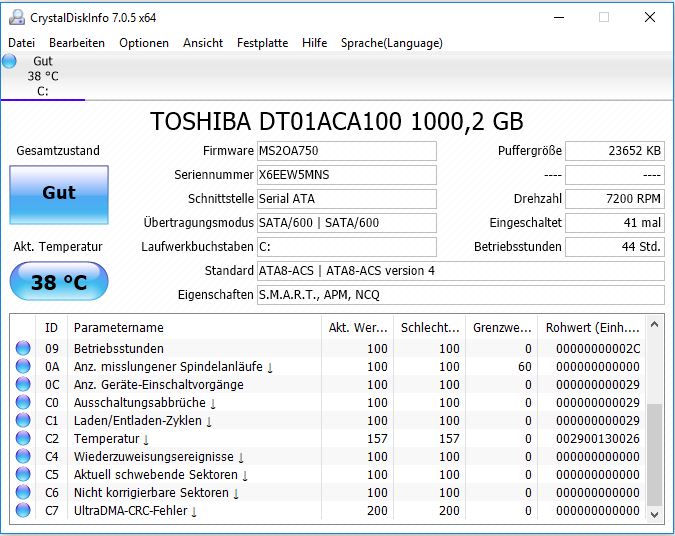The height and width of the screenshot is (536, 675).
Task: Select the Ausschaltungsabbrüche parameter
Action: (x=144, y=403)
